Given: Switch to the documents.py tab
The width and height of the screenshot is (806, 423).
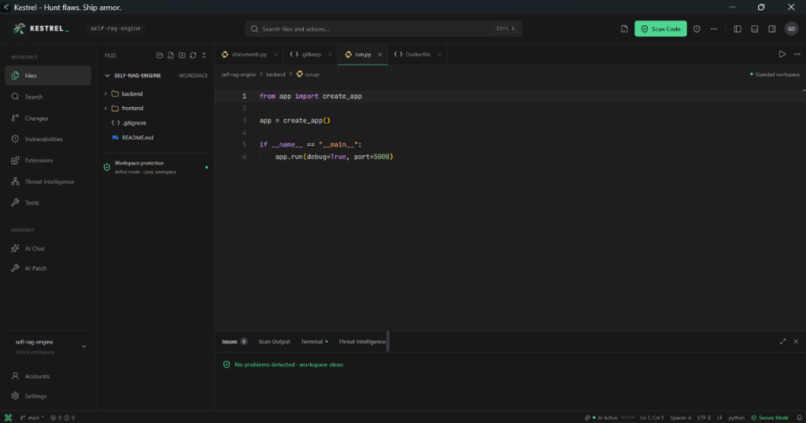Looking at the screenshot, I should (249, 54).
